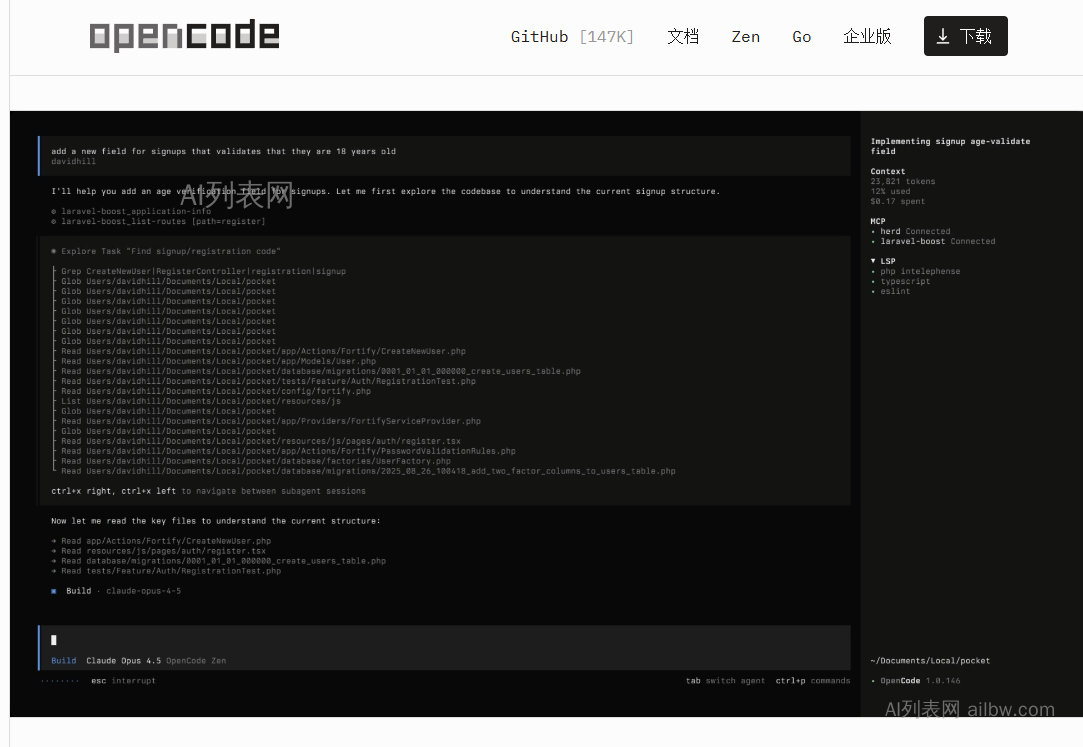
Task: Click the opencode logo
Action: 184,35
